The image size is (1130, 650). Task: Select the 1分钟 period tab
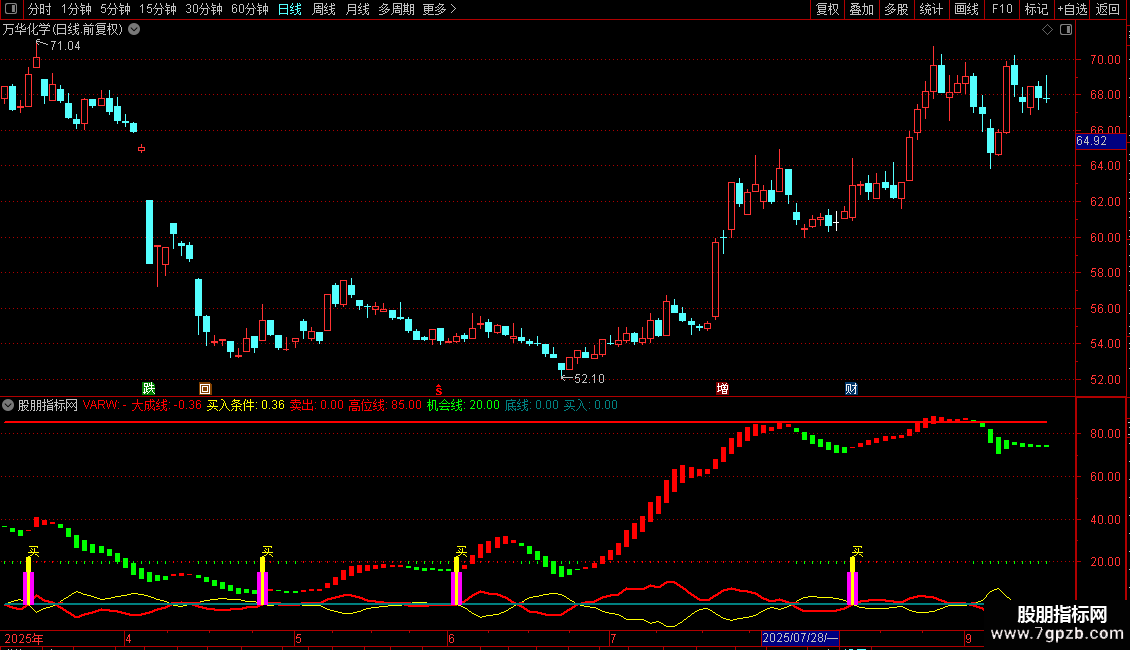pyautogui.click(x=76, y=9)
